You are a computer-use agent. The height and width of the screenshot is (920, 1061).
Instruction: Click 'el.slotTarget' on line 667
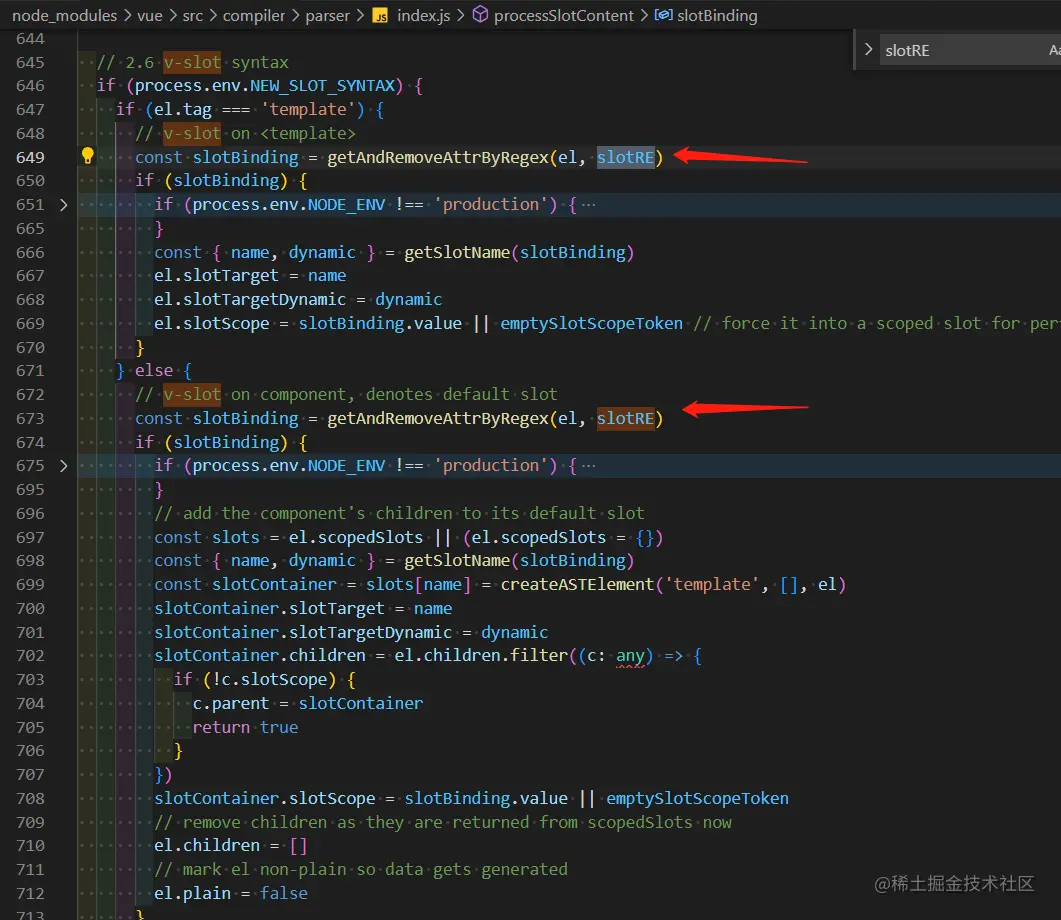(216, 275)
